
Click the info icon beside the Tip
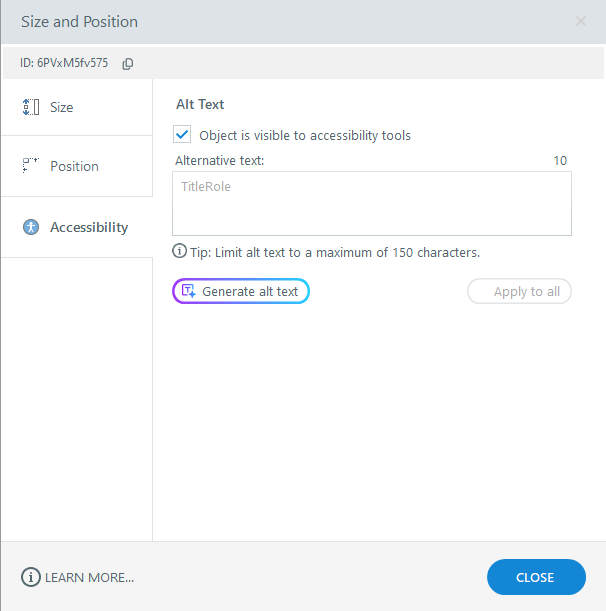click(180, 252)
